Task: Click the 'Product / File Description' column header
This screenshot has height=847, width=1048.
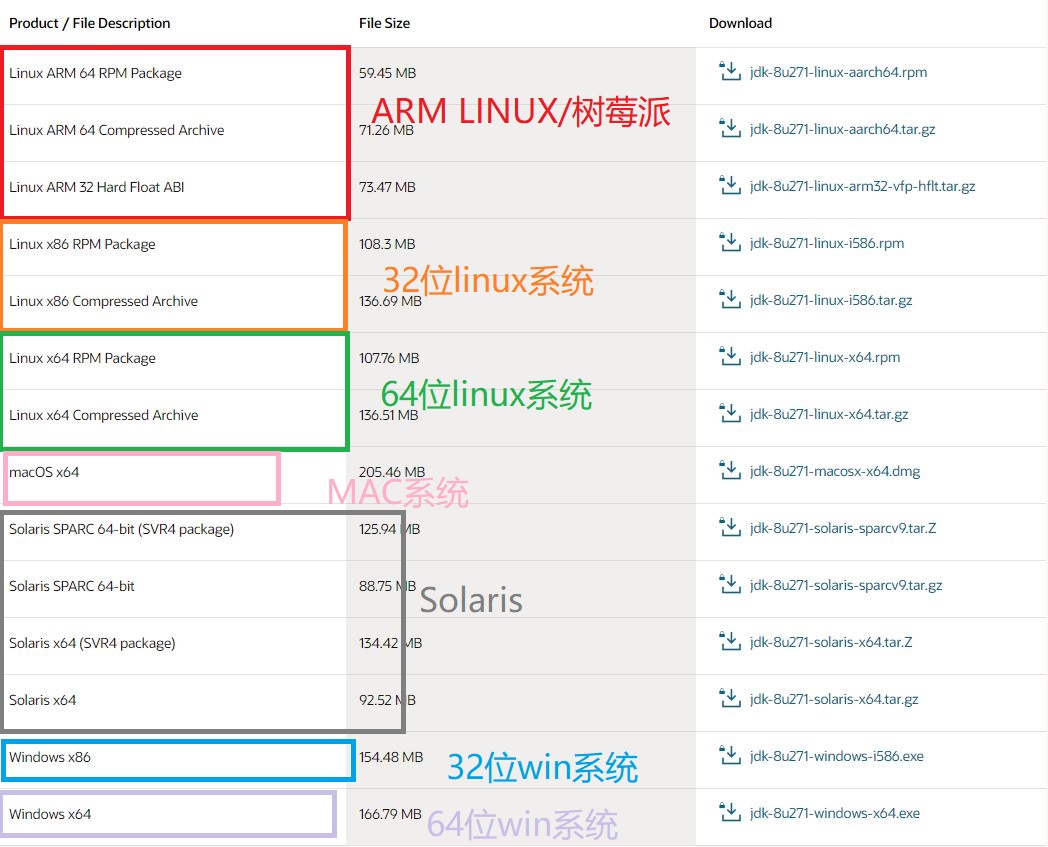Action: (90, 23)
